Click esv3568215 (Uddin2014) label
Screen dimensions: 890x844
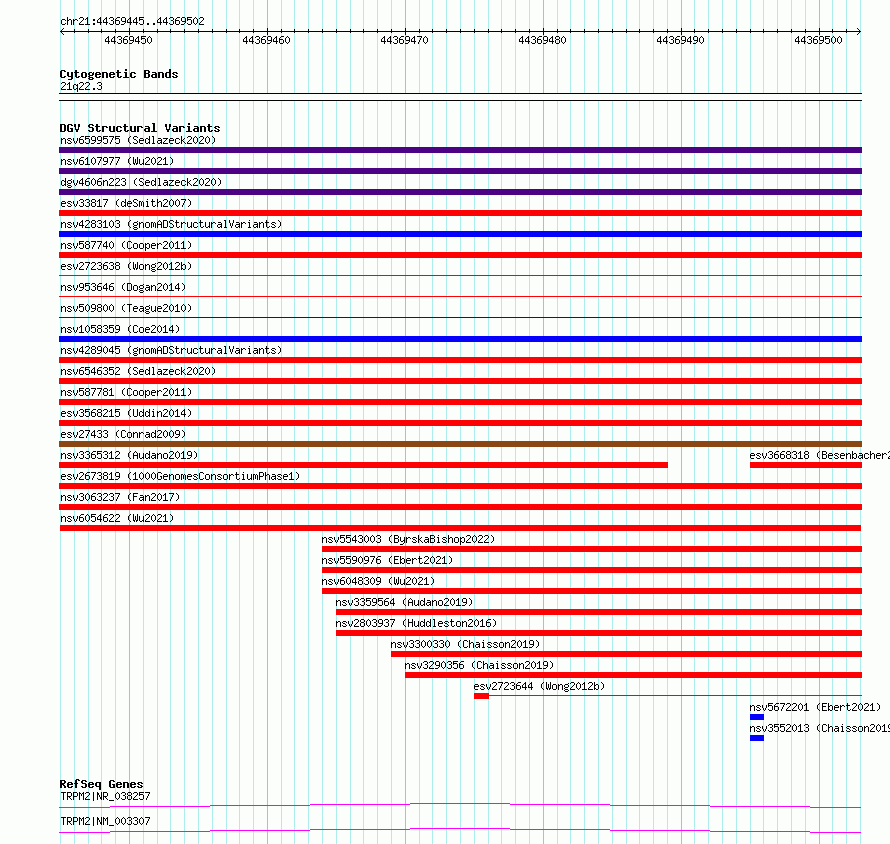click(126, 413)
